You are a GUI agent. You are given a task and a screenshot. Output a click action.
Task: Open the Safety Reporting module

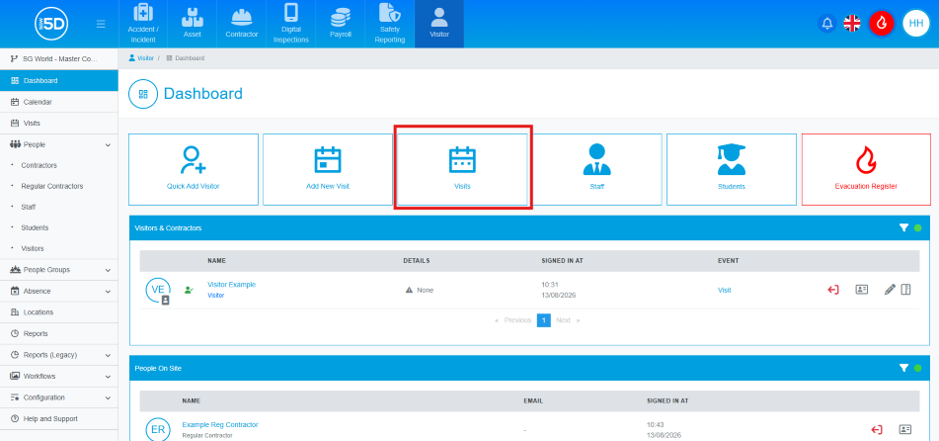click(390, 24)
